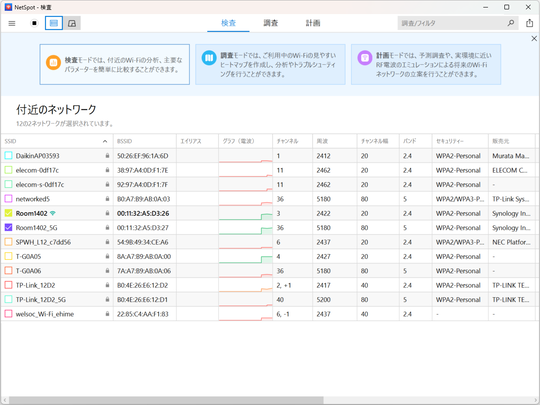The height and width of the screenshot is (405, 540).
Task: Toggle SSID column sort arrow
Action: click(x=105, y=141)
